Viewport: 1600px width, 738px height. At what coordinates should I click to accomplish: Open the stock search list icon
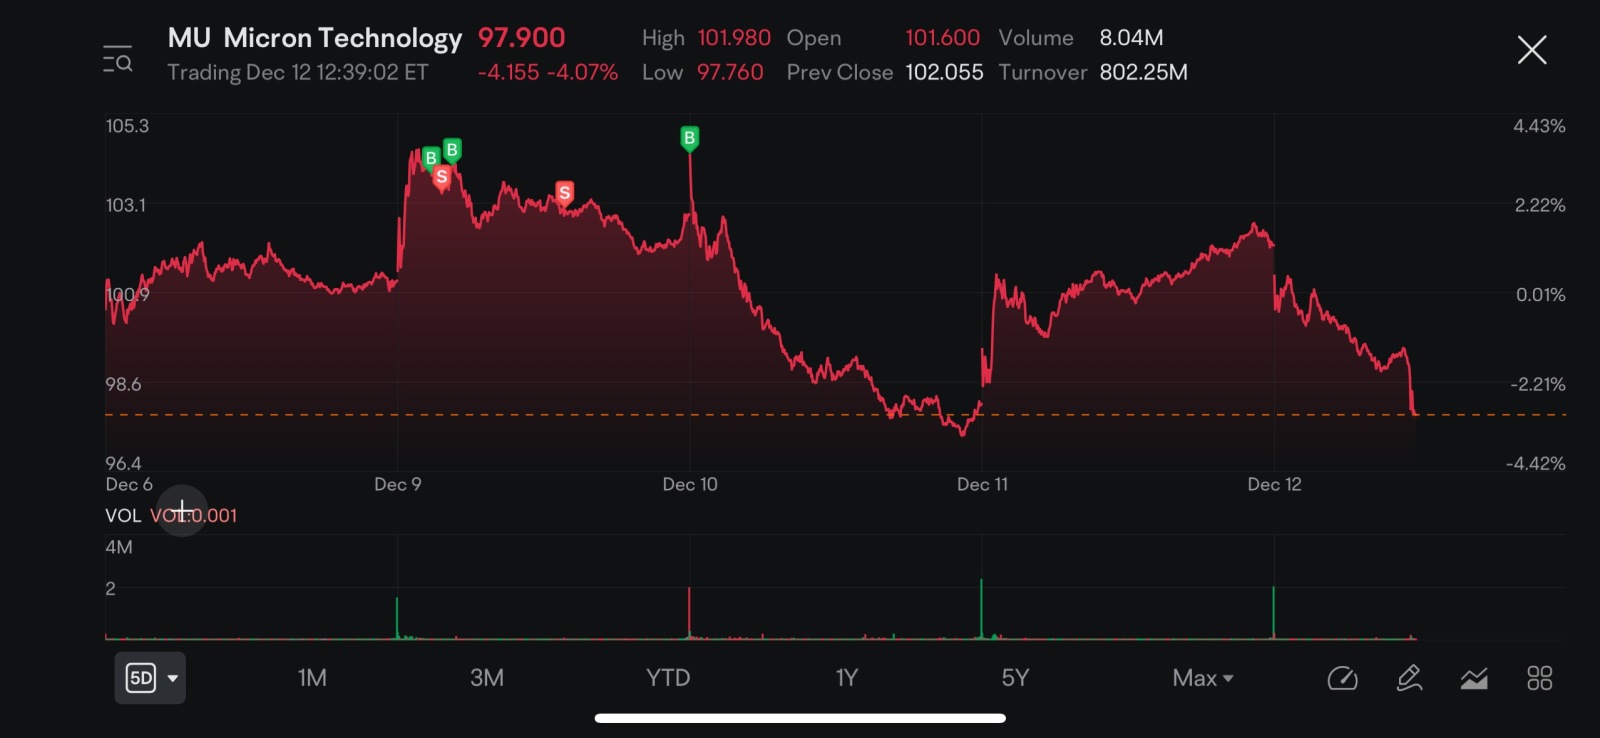(117, 59)
